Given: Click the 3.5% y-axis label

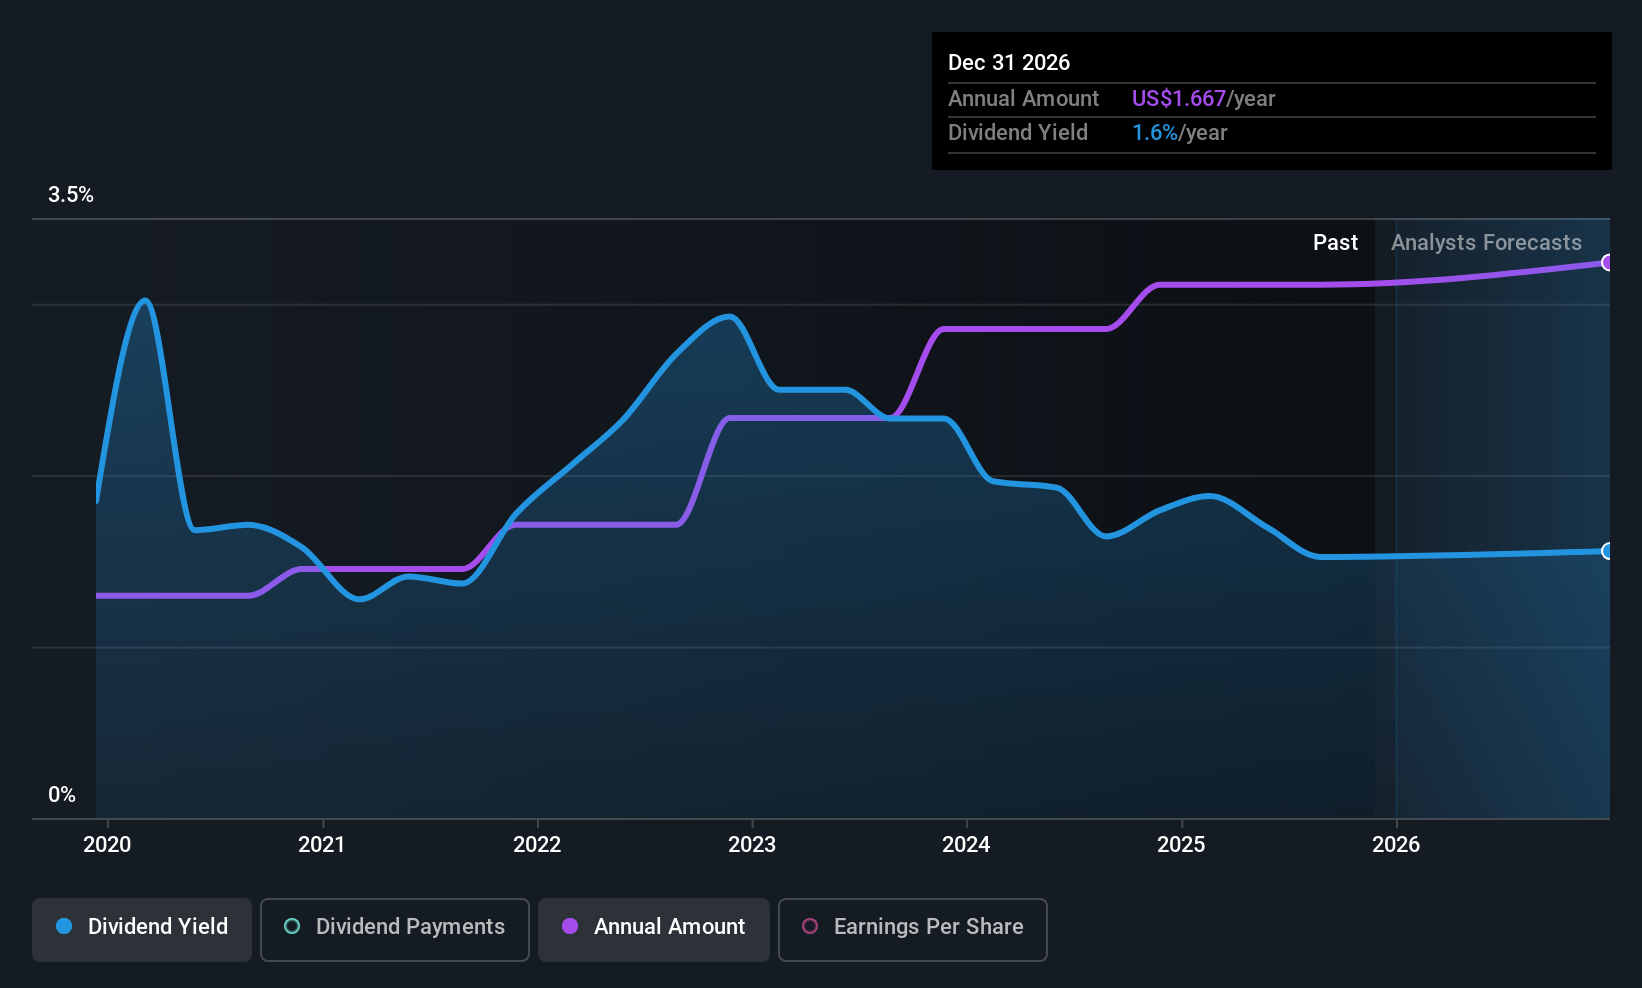Looking at the screenshot, I should (71, 195).
